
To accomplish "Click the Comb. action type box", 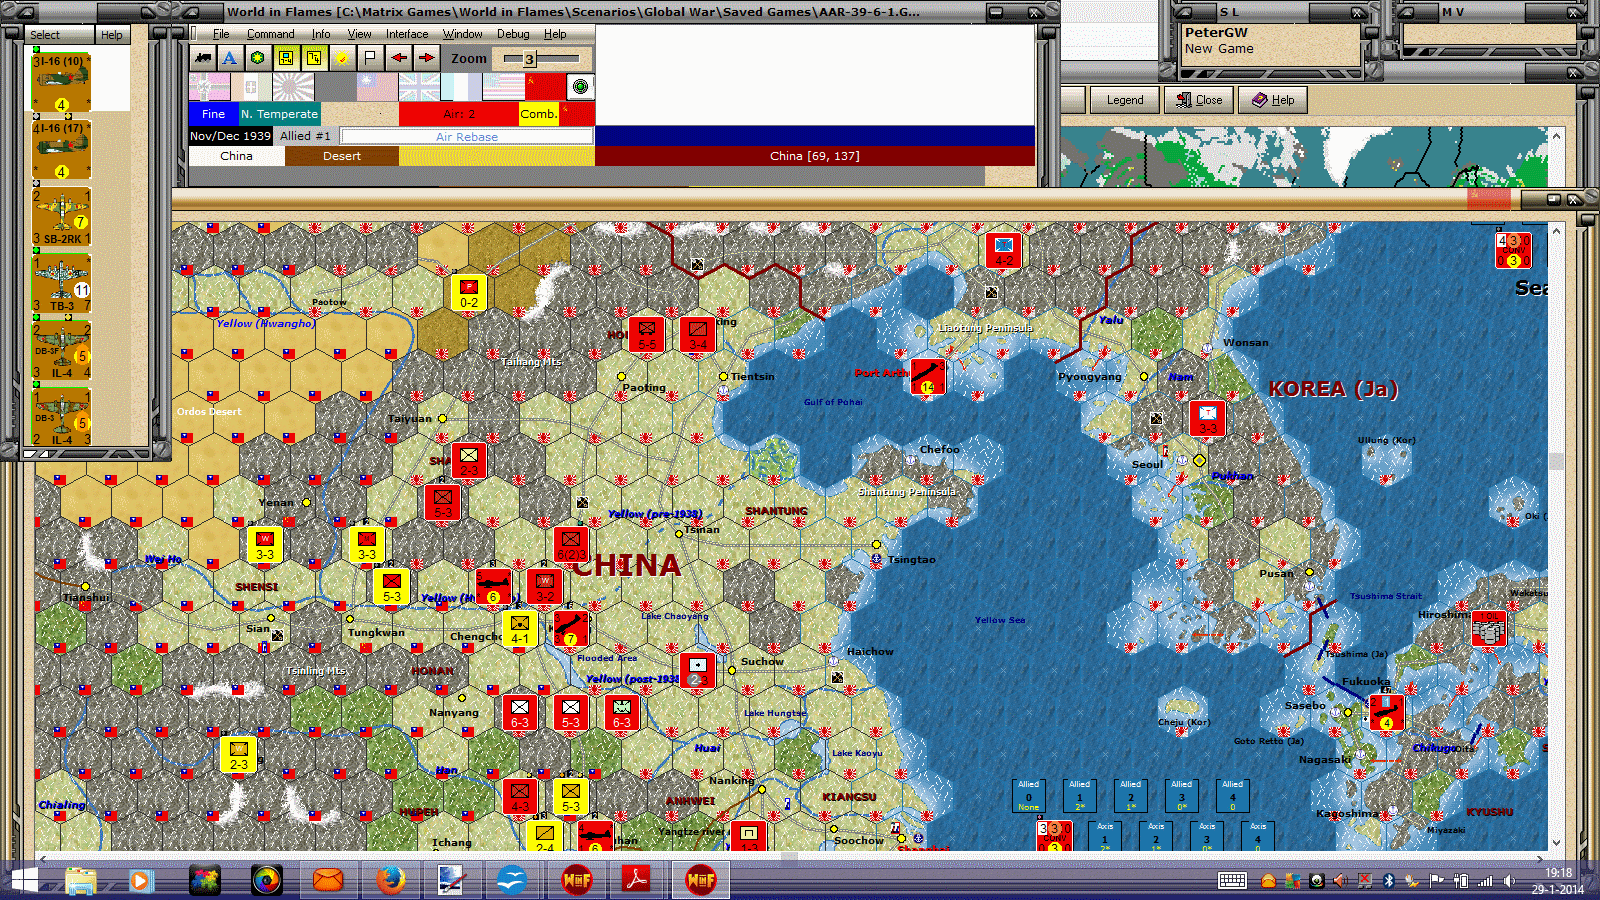I will tap(538, 114).
